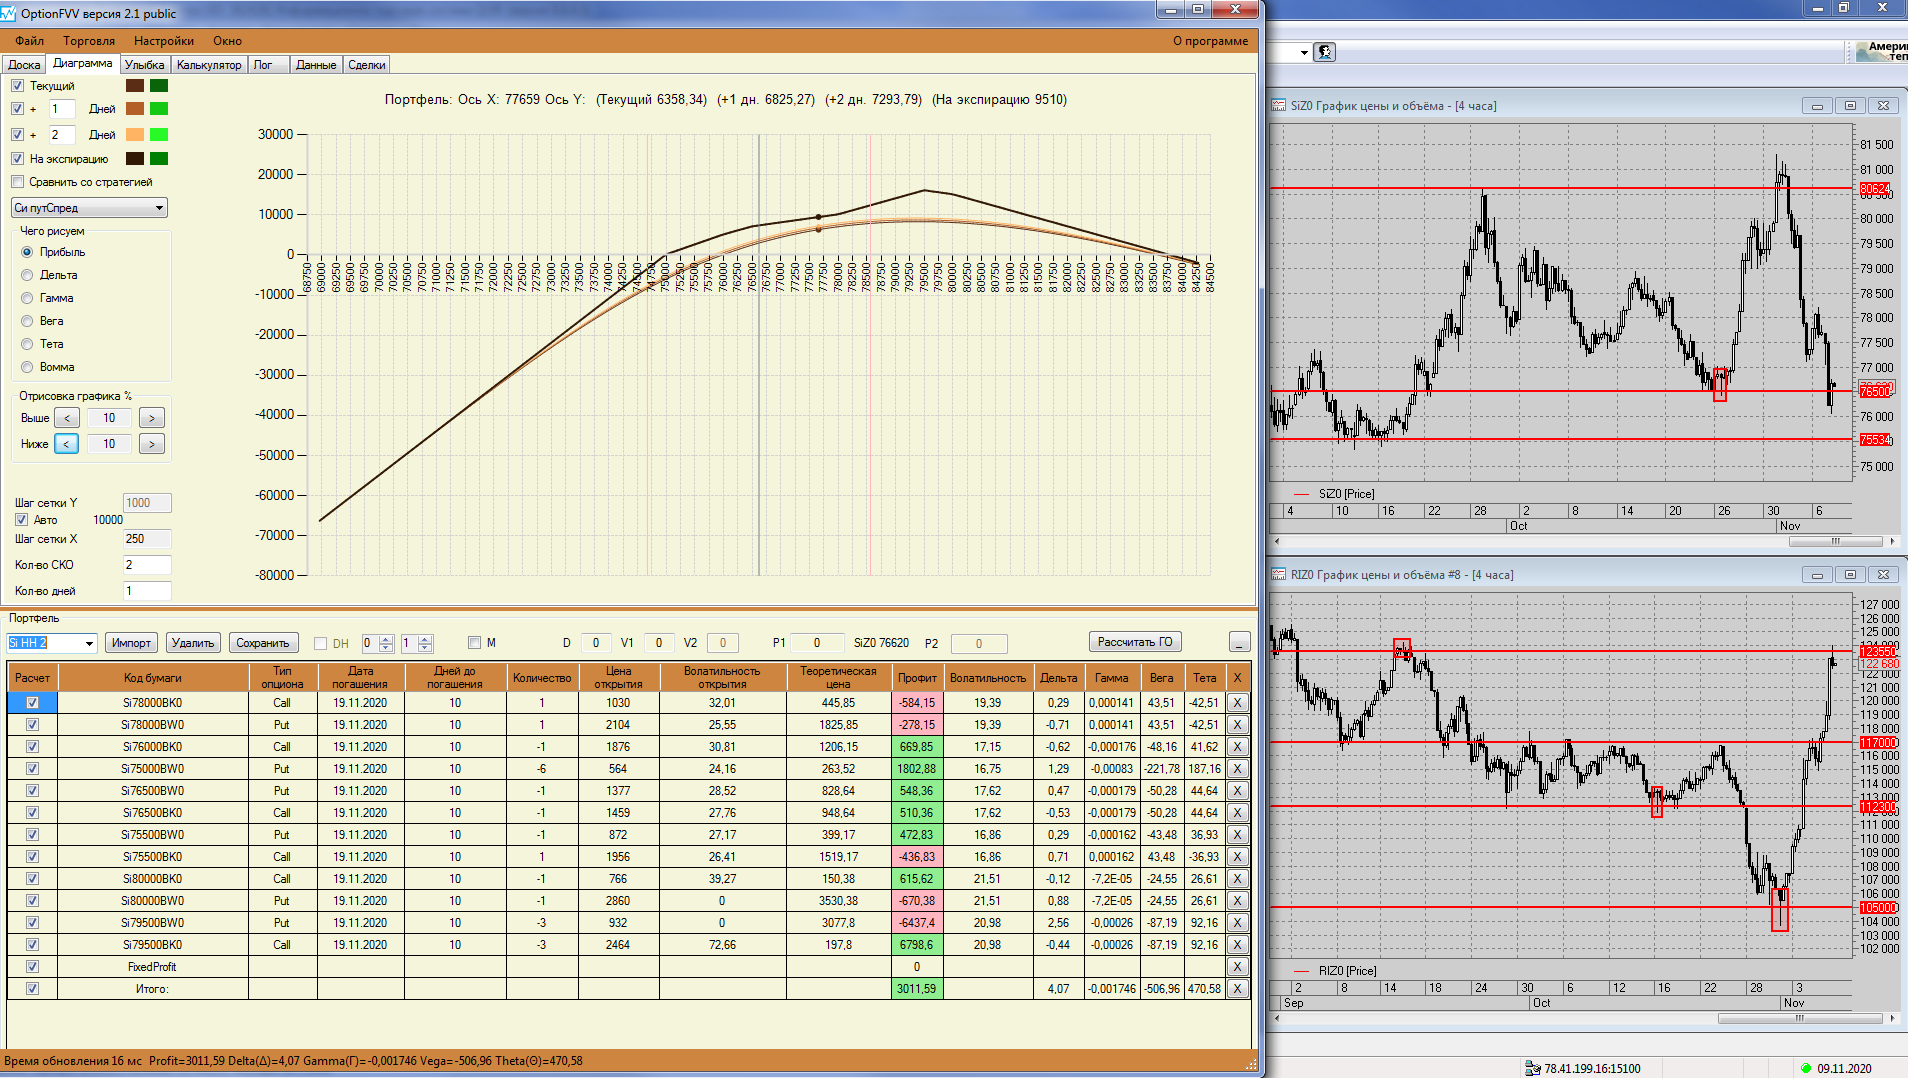
Task: Toggle the 'На экспирацию' curve checkbox
Action: [17, 159]
